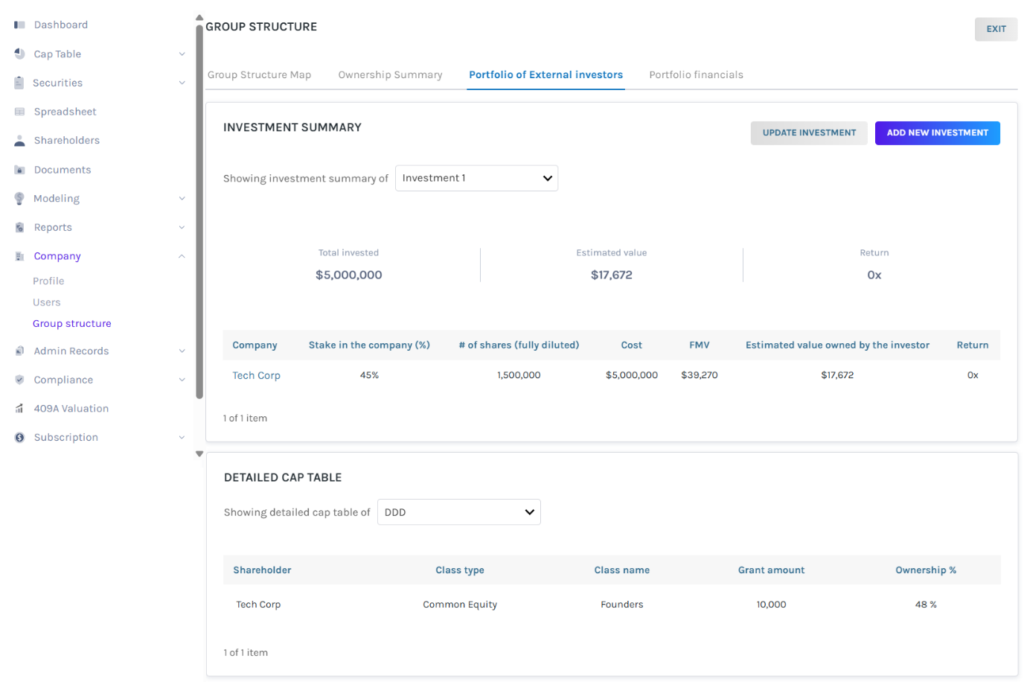Open the DDD cap table dropdown

point(458,512)
